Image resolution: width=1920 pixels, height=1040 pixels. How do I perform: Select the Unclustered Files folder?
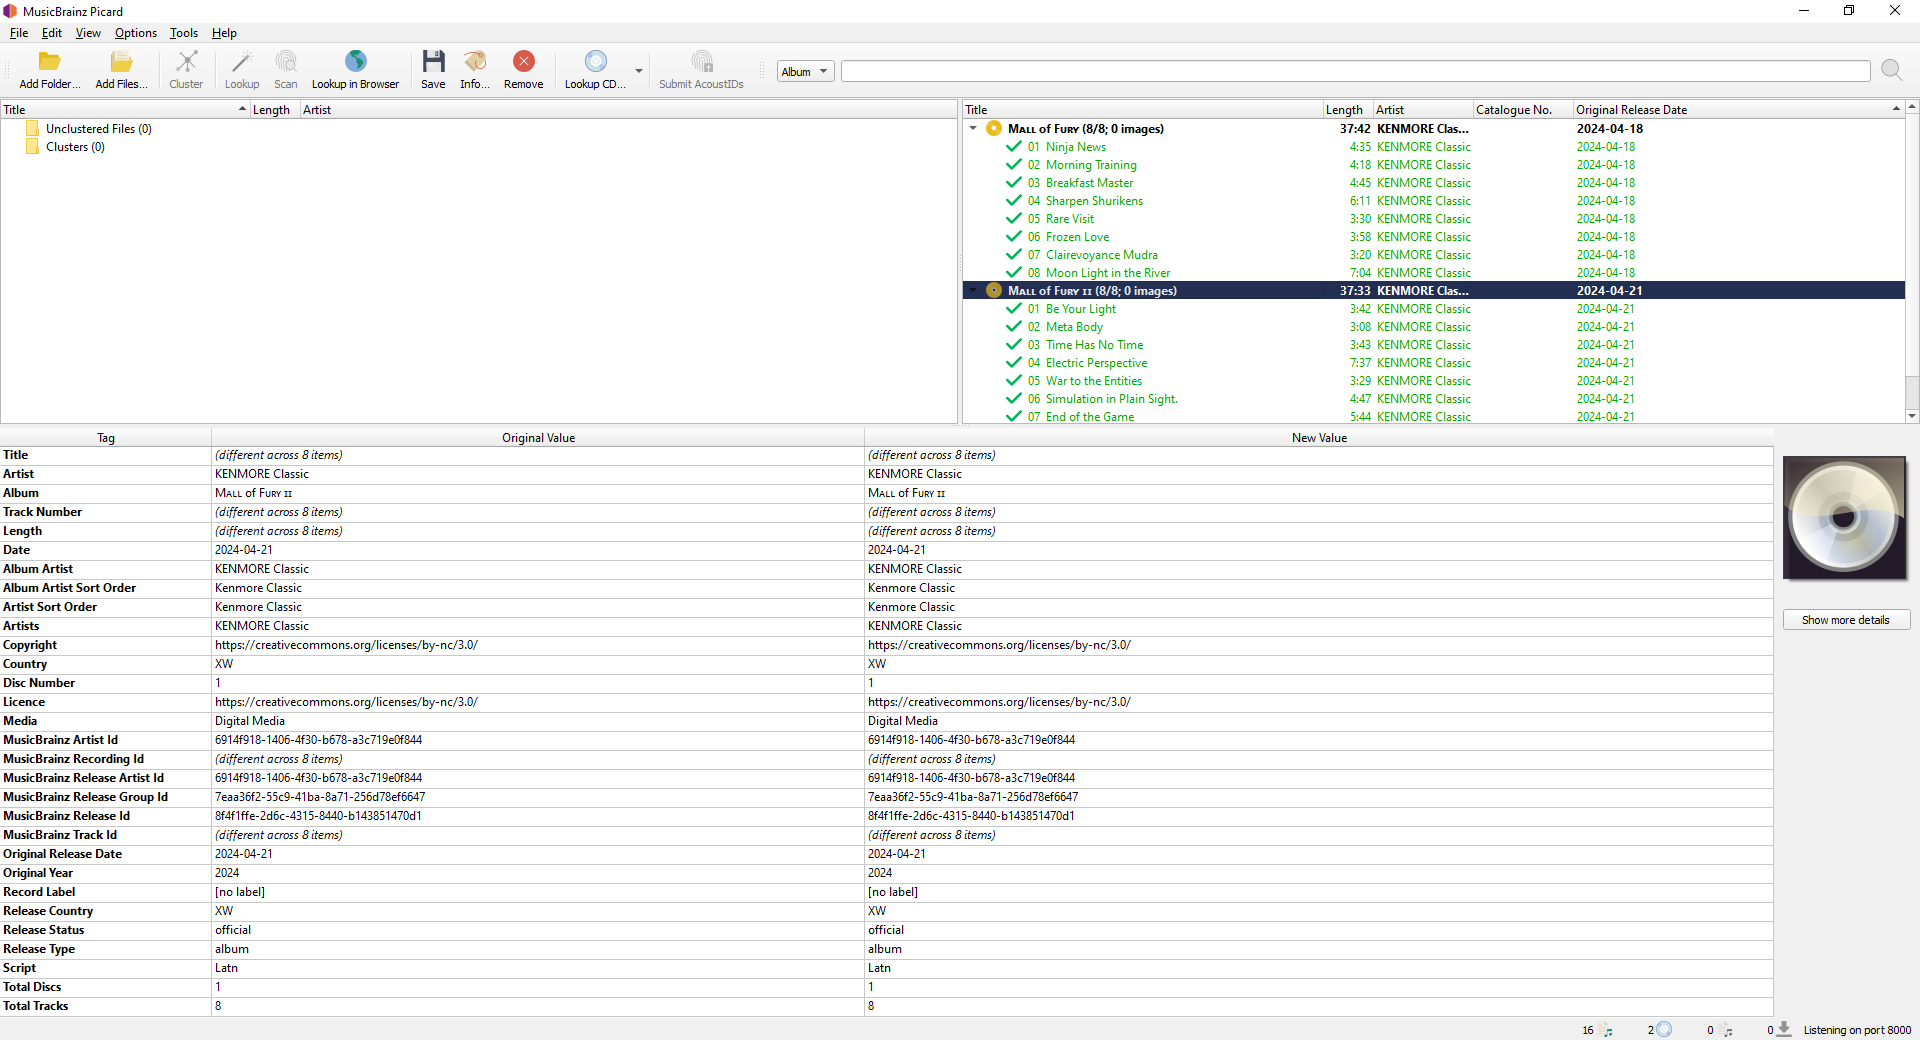98,129
